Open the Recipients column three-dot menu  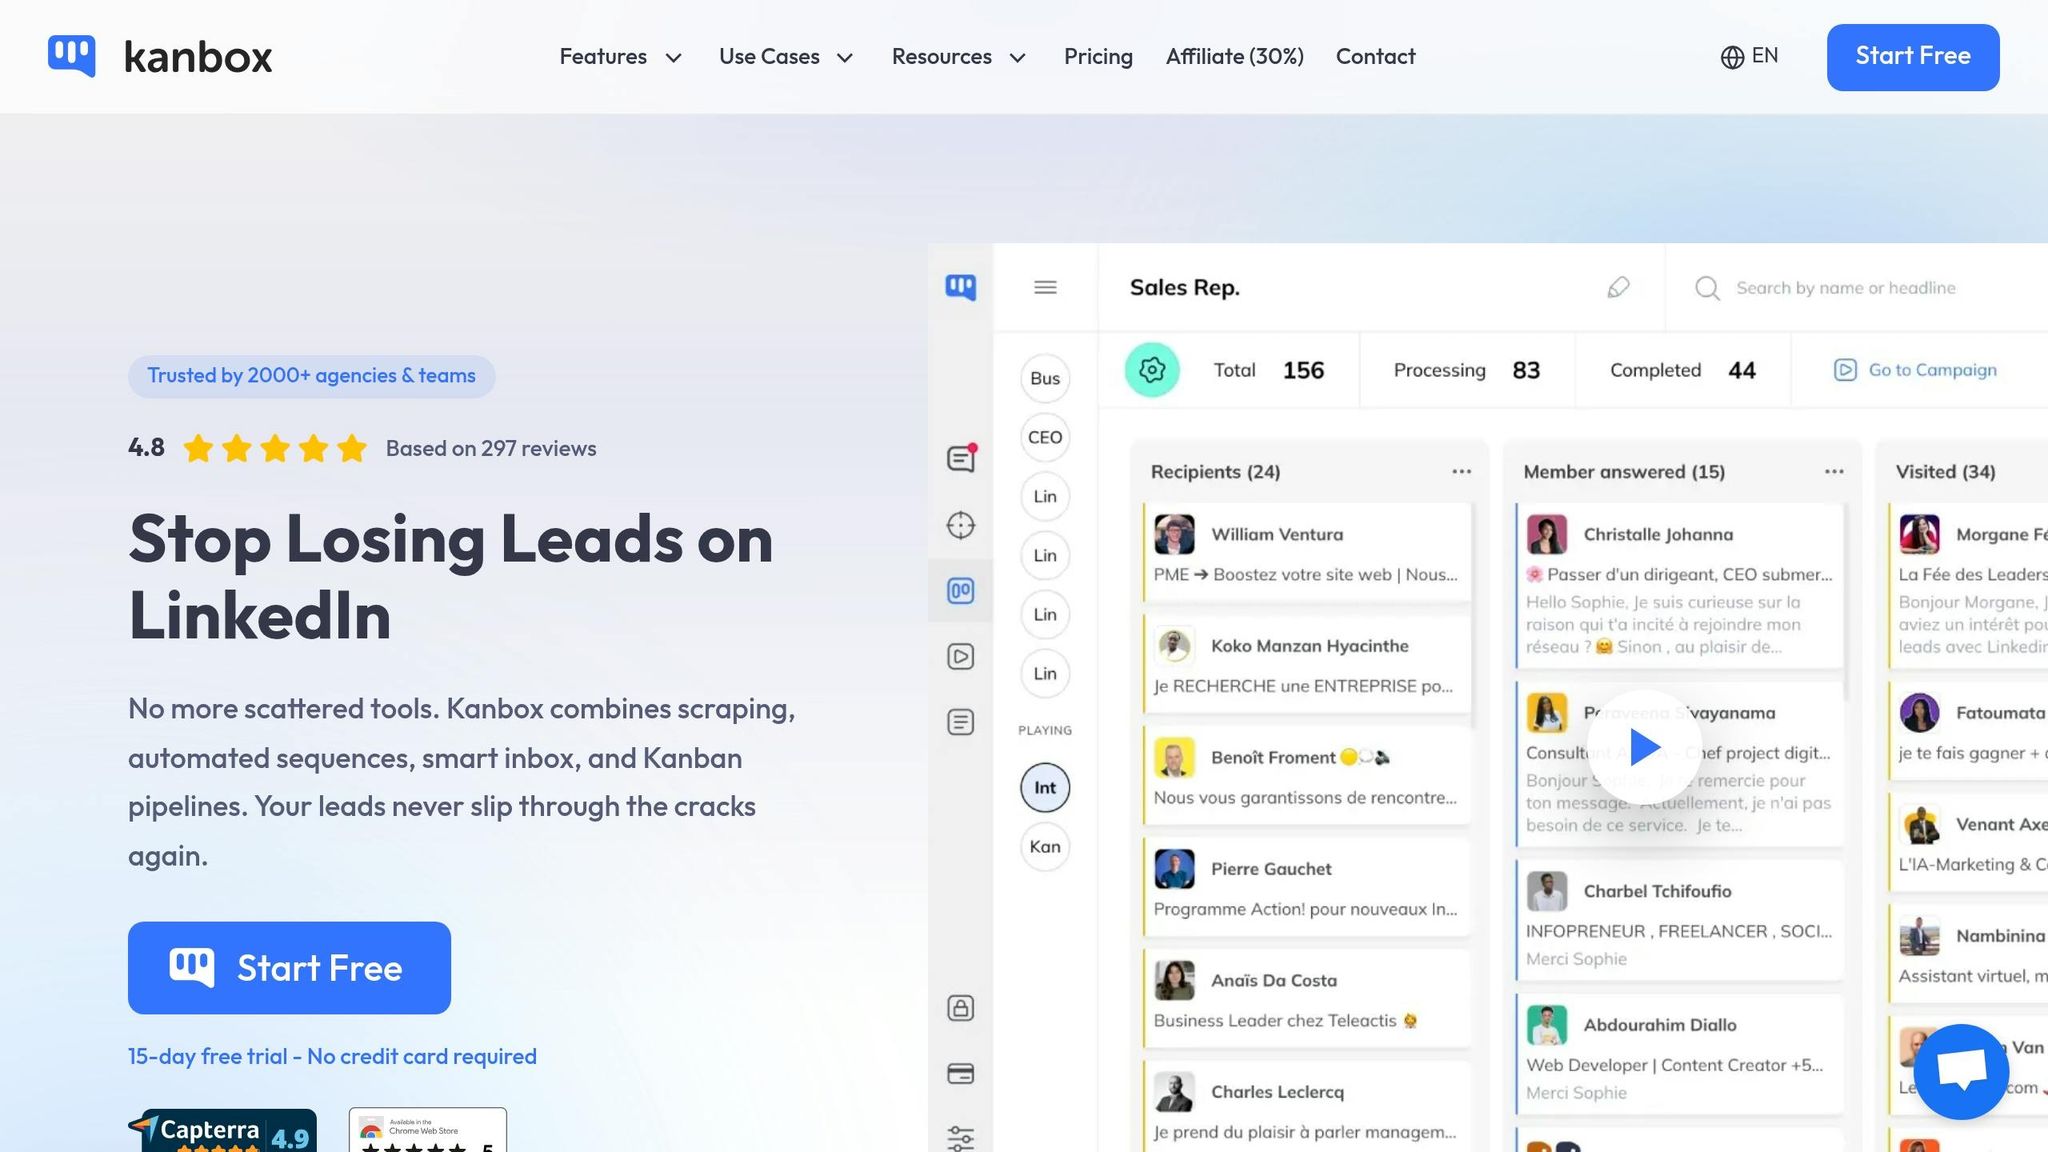(1461, 472)
